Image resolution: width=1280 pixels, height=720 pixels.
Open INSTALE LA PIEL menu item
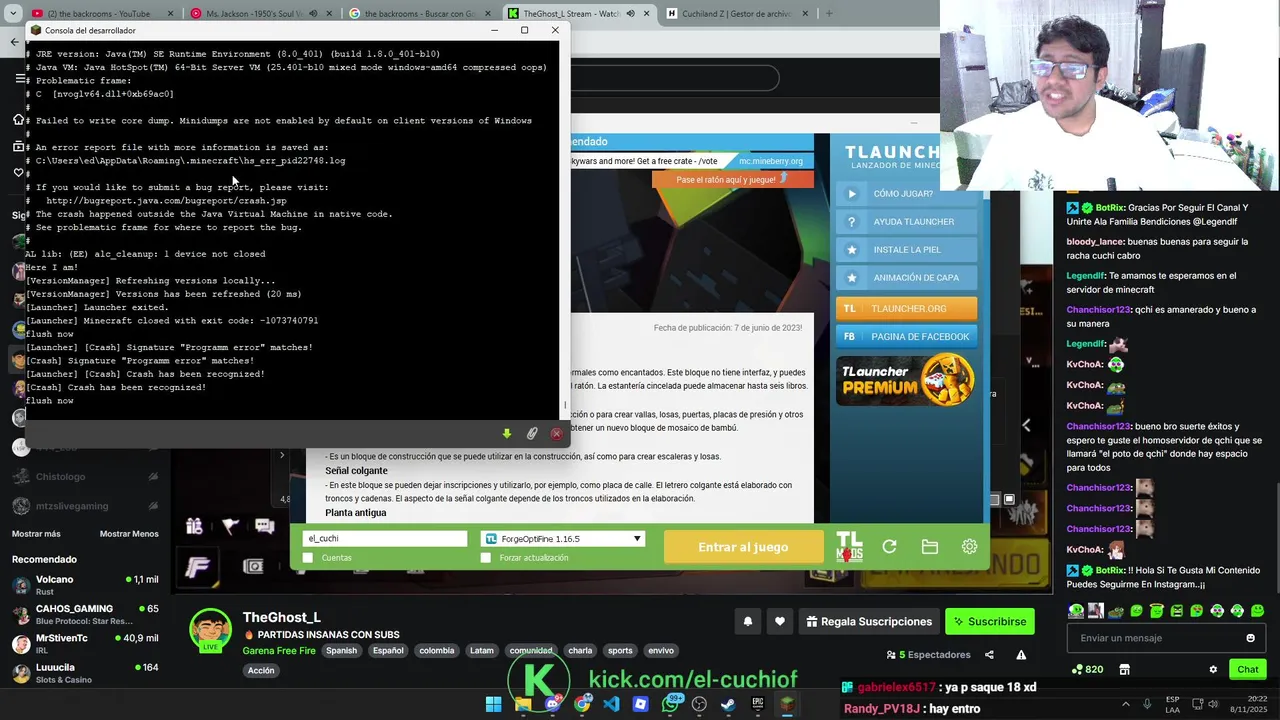(906, 250)
